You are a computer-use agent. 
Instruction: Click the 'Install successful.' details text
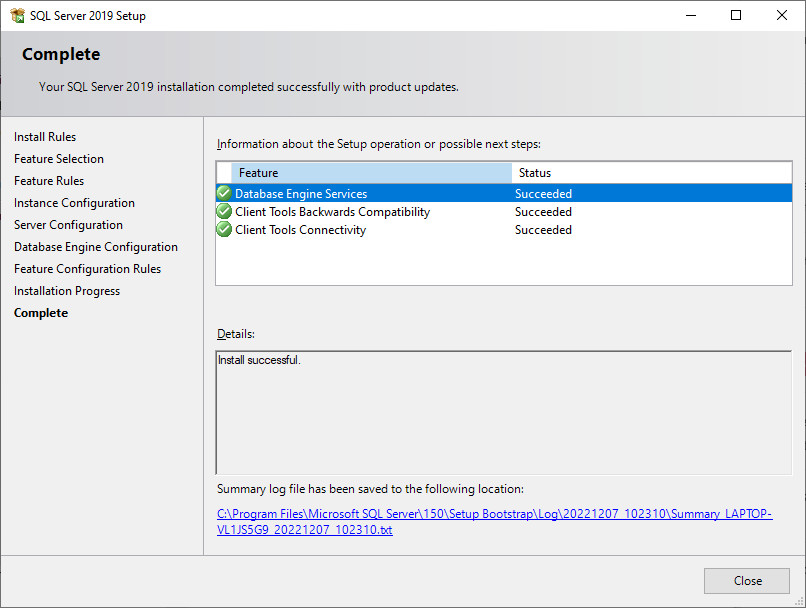click(x=259, y=360)
